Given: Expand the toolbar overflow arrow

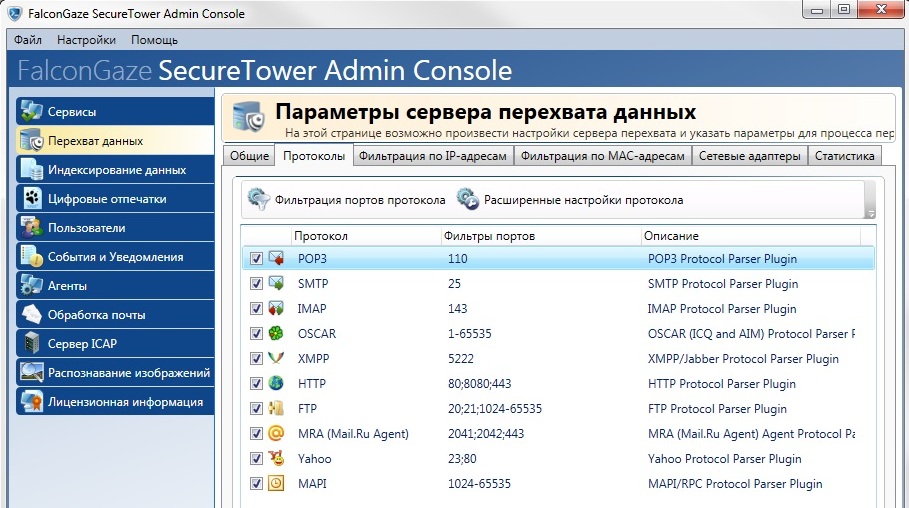Looking at the screenshot, I should click(870, 214).
